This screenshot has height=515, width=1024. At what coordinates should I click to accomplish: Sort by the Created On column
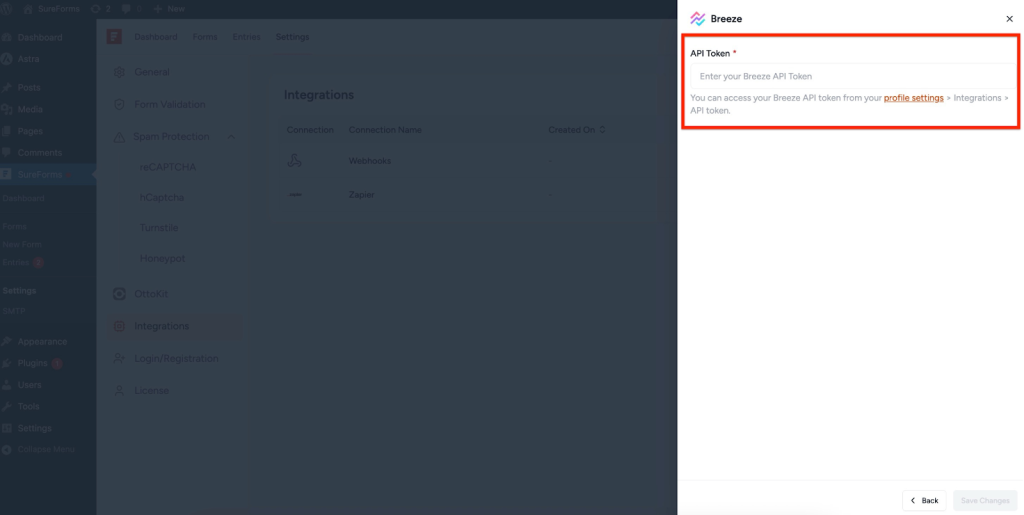point(577,130)
